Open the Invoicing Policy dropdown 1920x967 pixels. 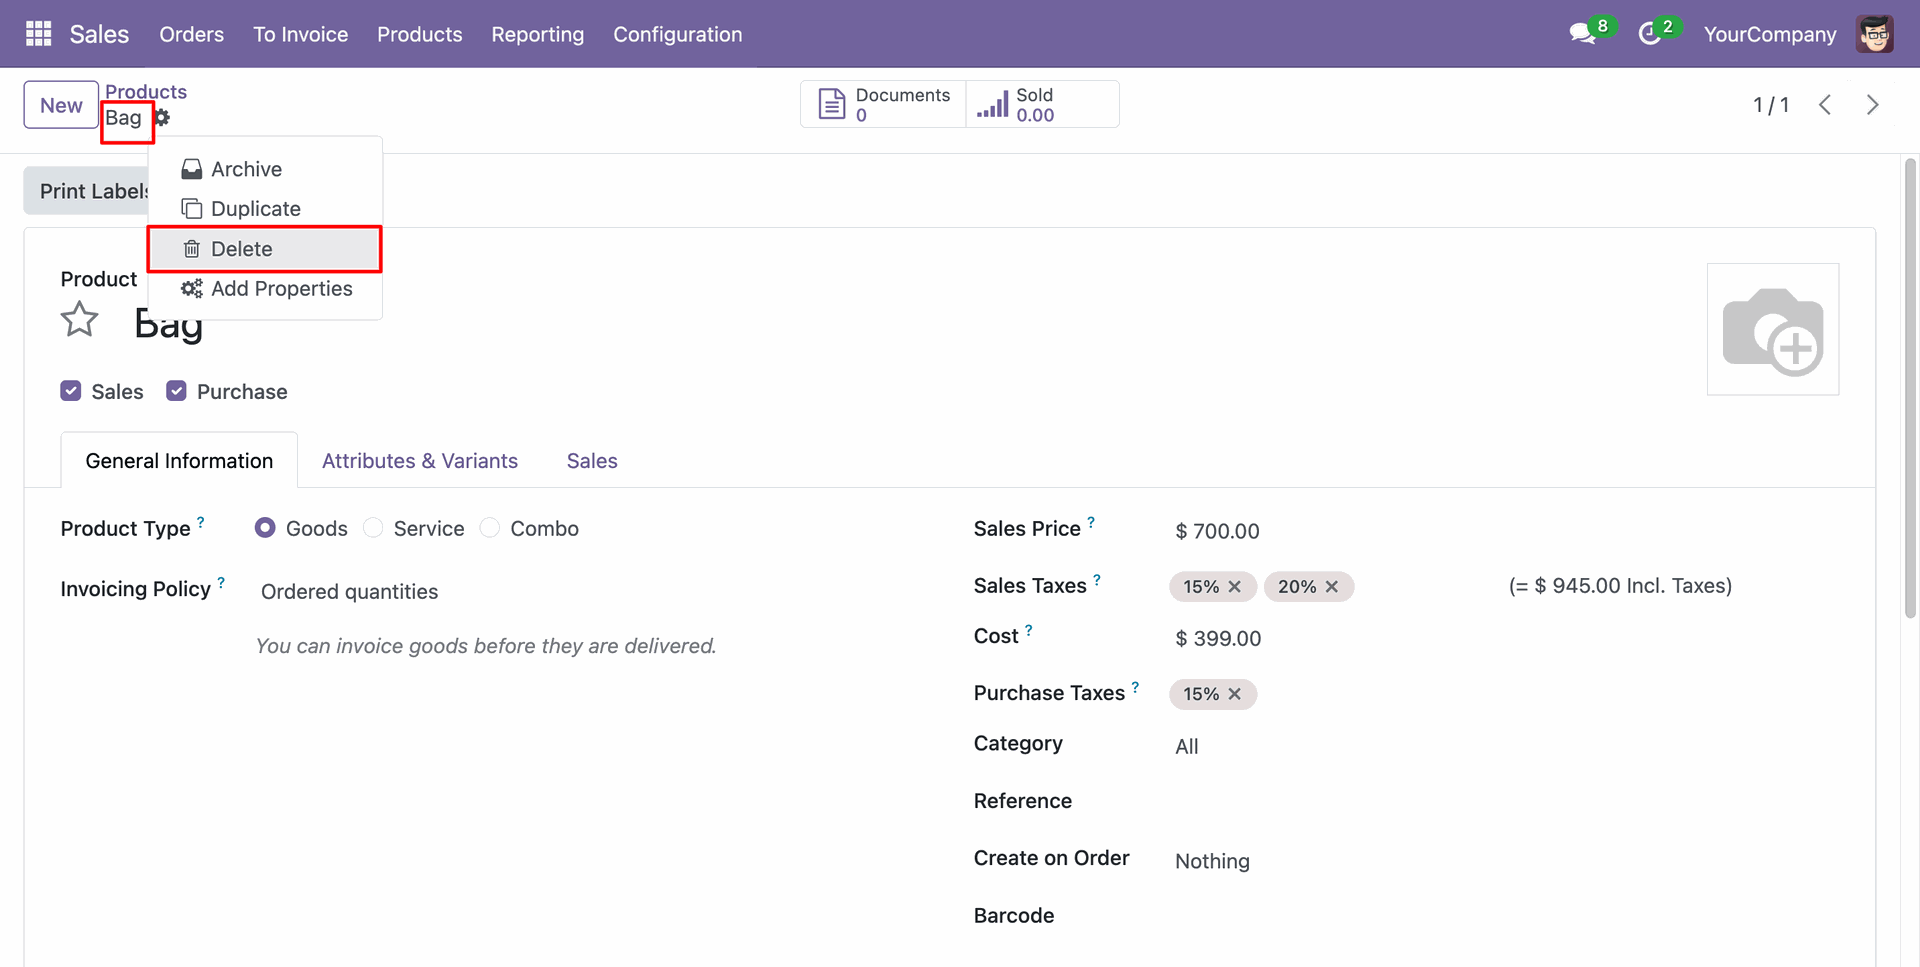coord(350,592)
